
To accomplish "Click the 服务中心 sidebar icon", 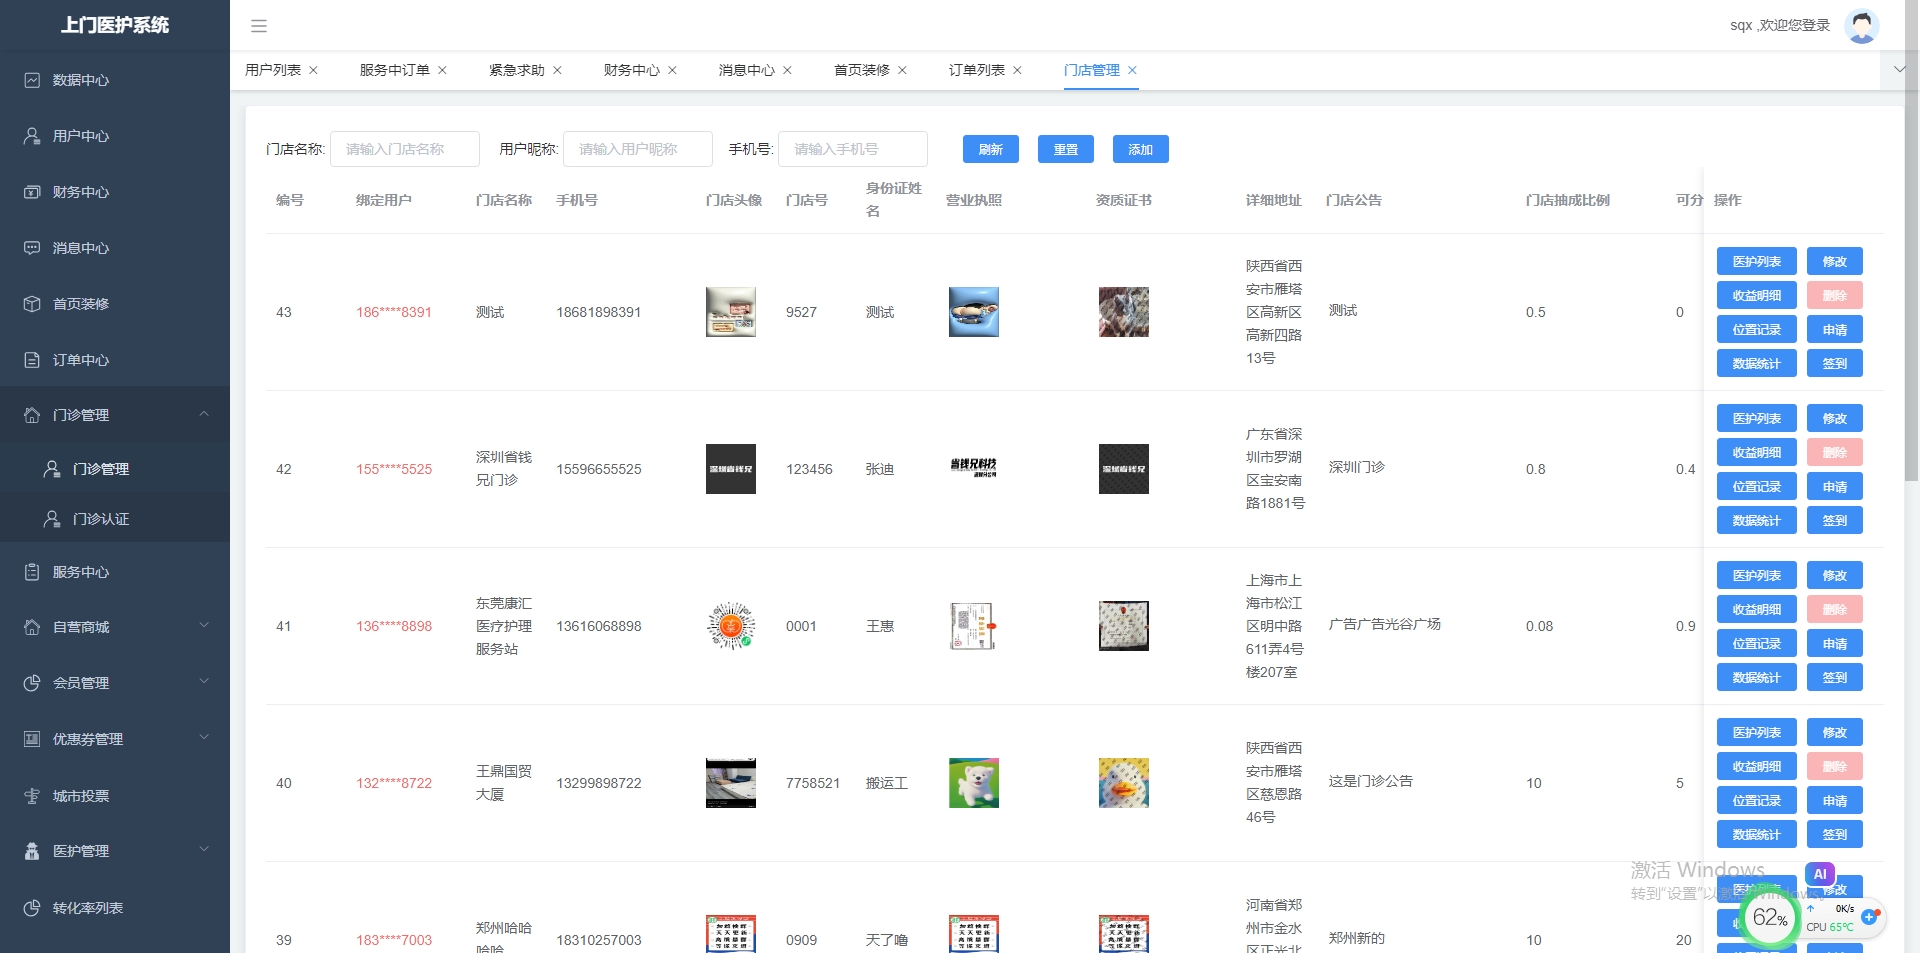I will [32, 572].
